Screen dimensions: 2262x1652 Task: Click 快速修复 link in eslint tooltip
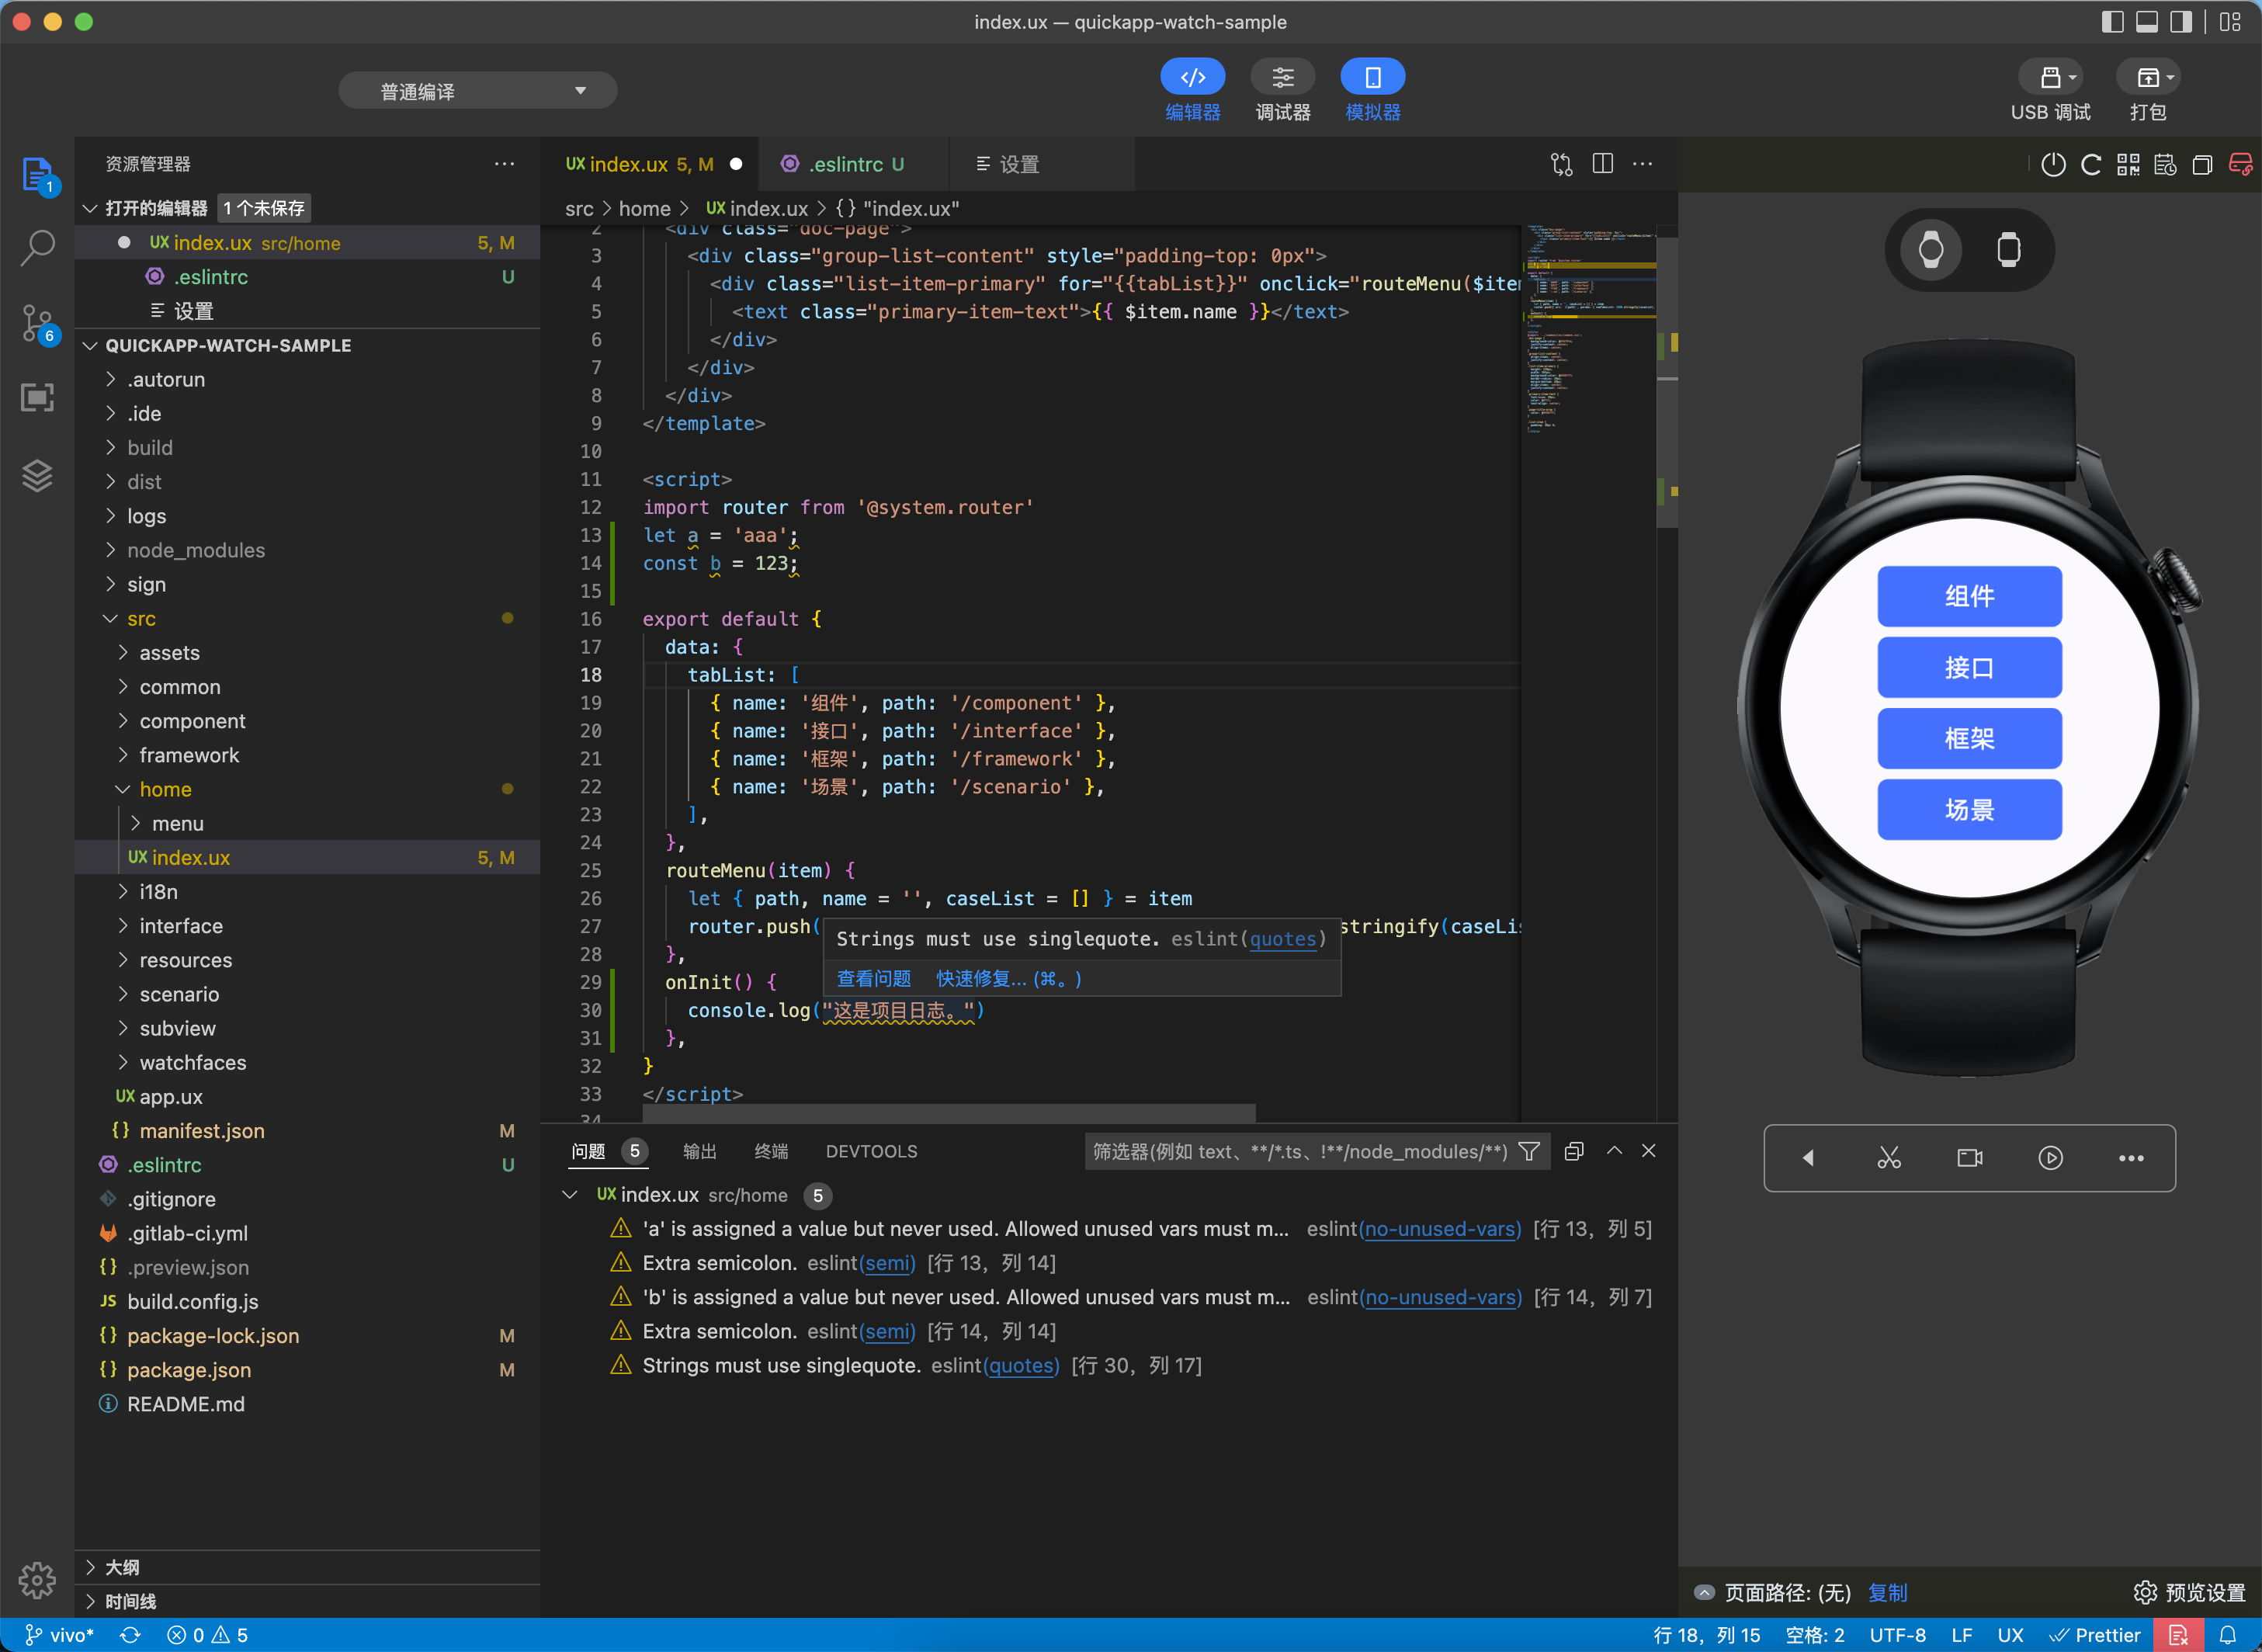tap(1008, 978)
